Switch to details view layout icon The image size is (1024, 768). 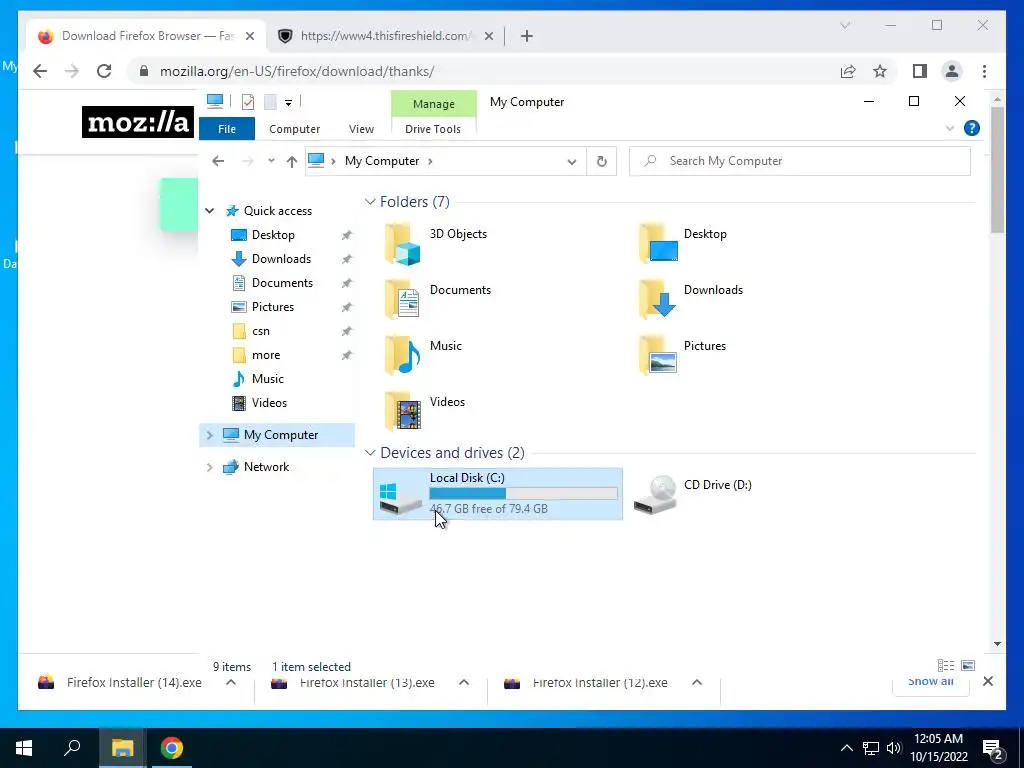946,665
